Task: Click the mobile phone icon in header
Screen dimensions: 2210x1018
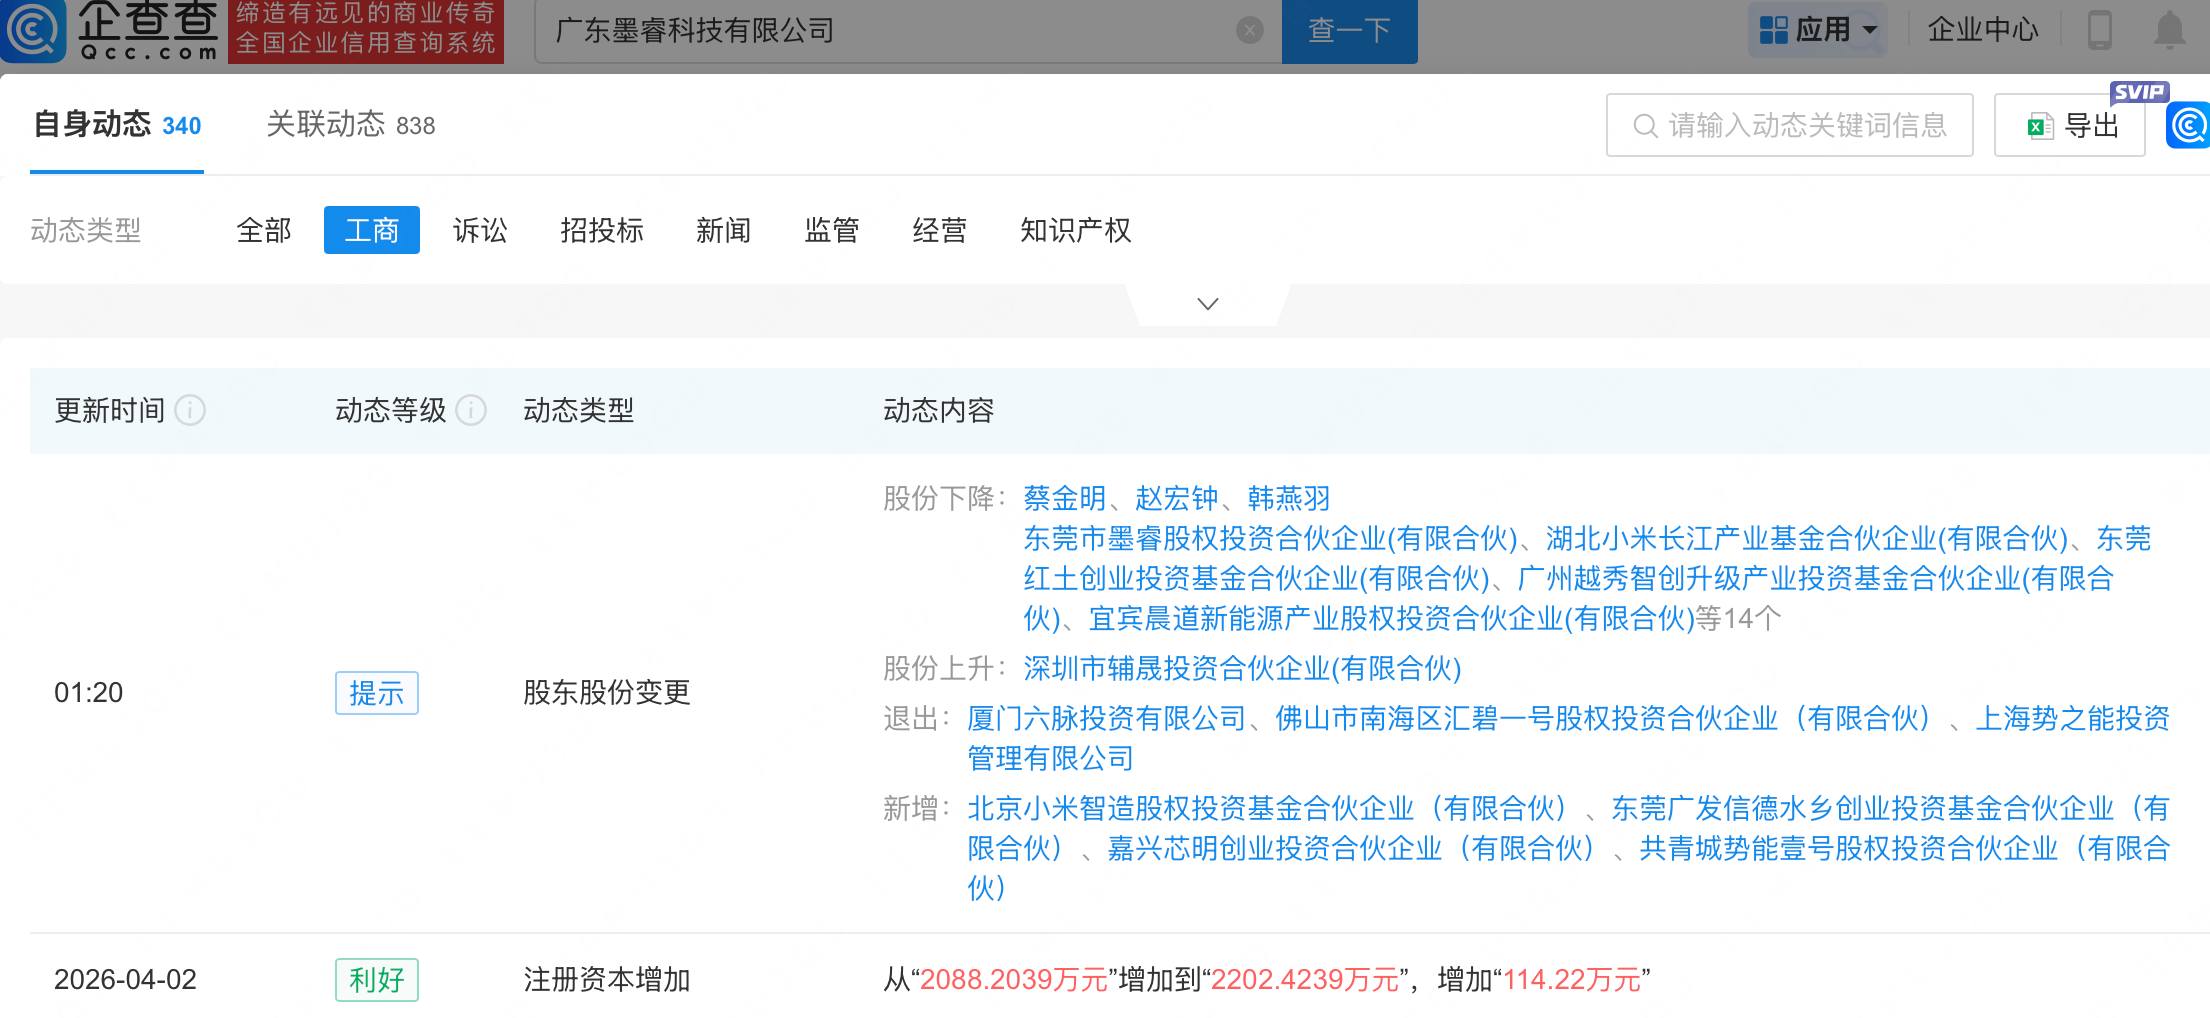Action: [2099, 31]
